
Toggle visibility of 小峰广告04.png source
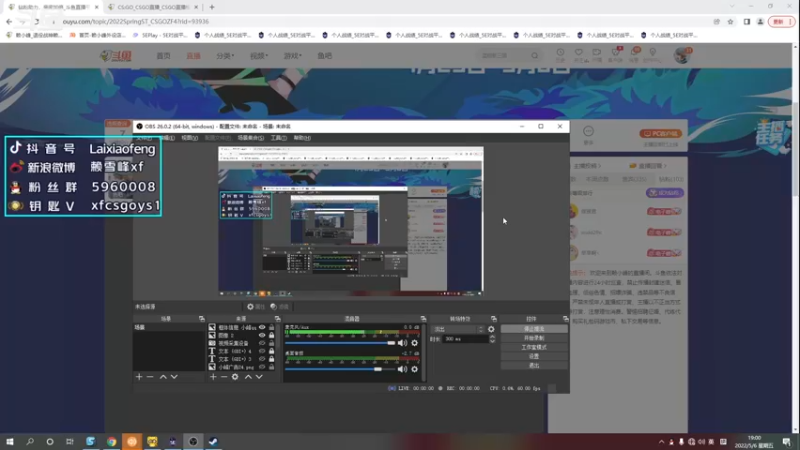point(262,367)
